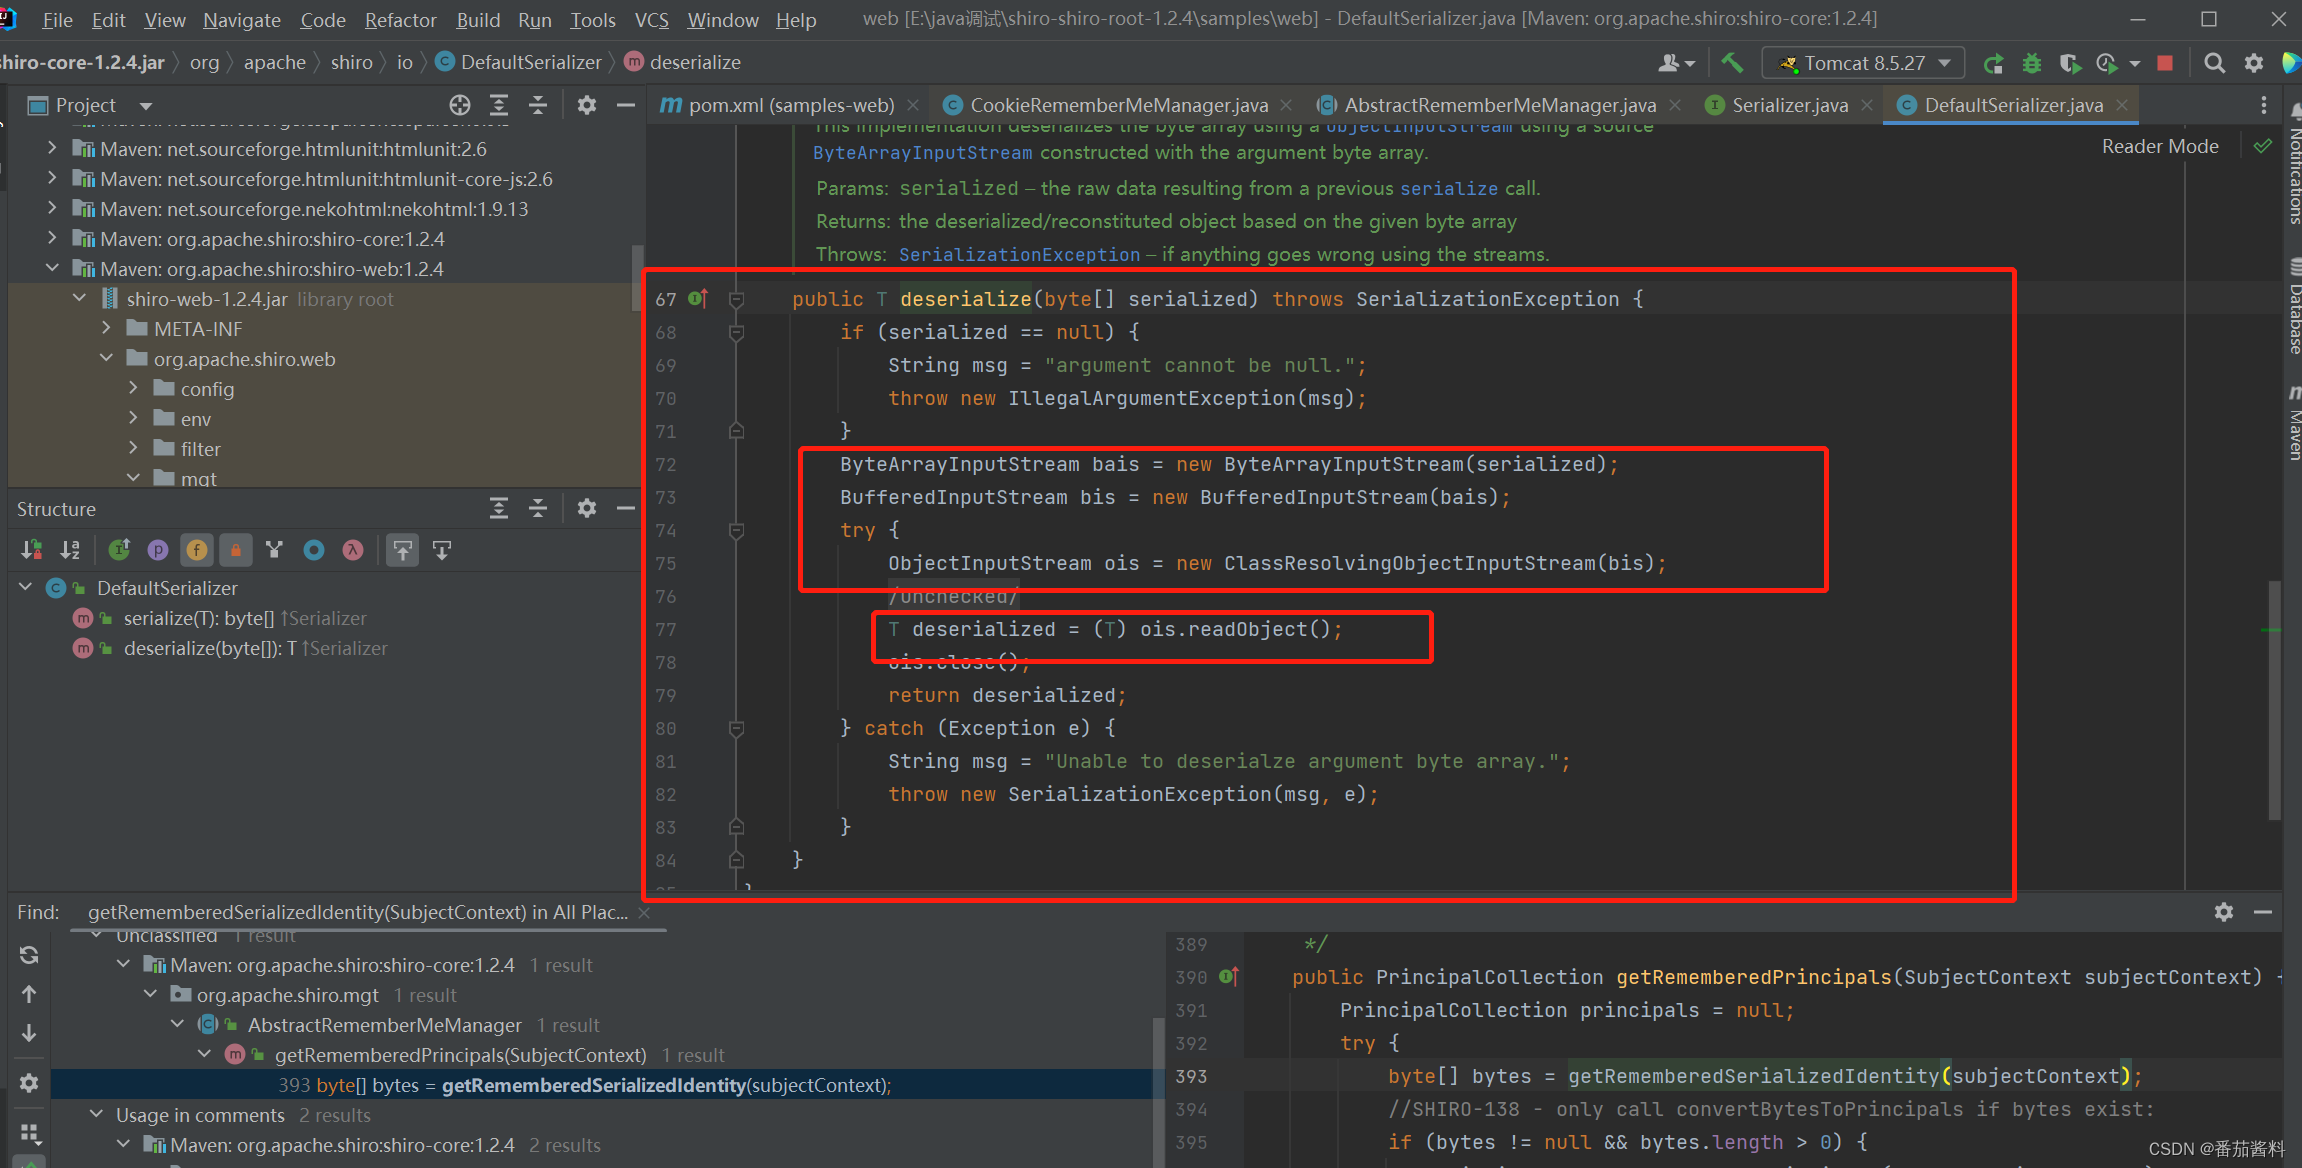Toggle Show Properties purple p button
Image resolution: width=2302 pixels, height=1168 pixels.
click(158, 550)
